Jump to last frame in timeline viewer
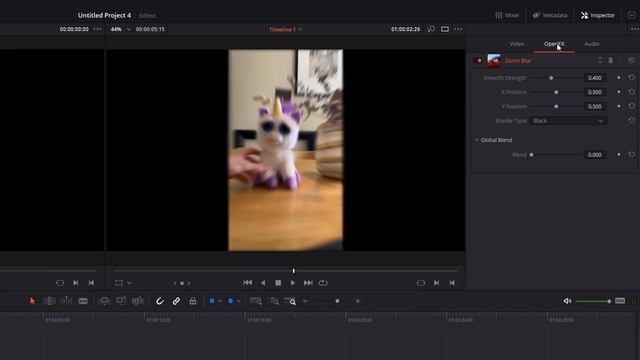This screenshot has width=640, height=360. tap(308, 283)
